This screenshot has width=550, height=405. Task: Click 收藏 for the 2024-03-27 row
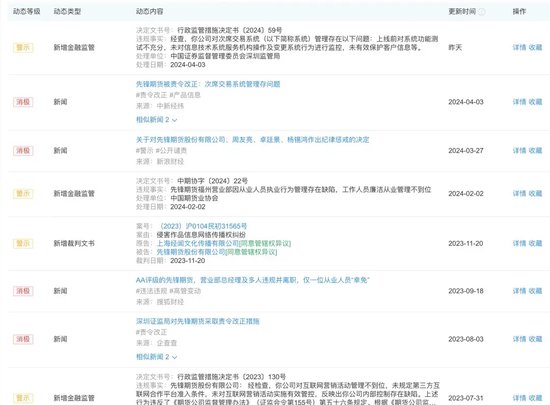tap(535, 151)
